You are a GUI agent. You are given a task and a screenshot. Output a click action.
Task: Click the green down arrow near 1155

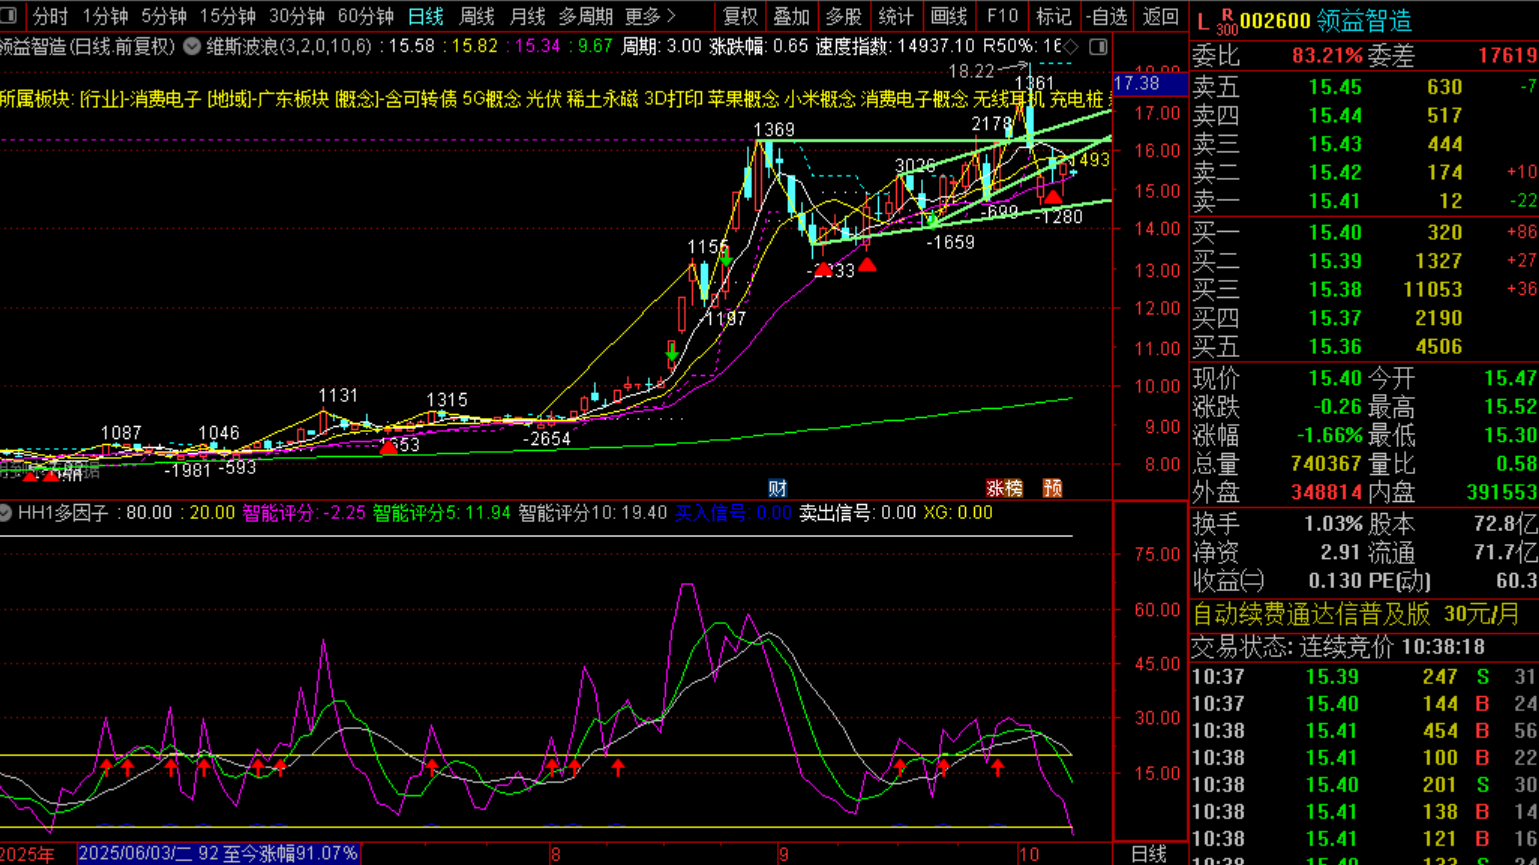tap(726, 259)
